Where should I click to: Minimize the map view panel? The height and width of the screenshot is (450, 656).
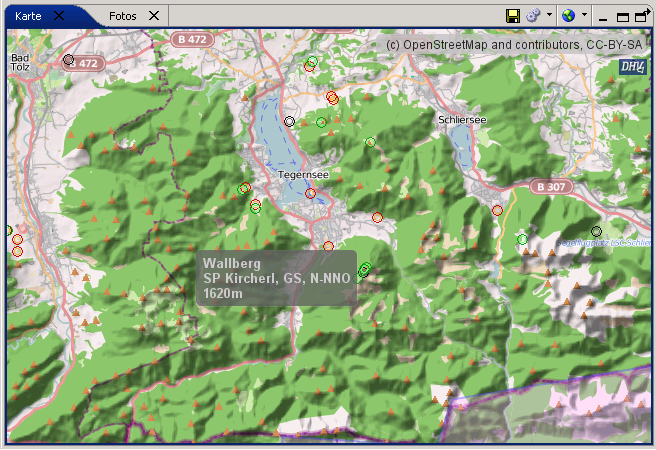click(x=603, y=18)
